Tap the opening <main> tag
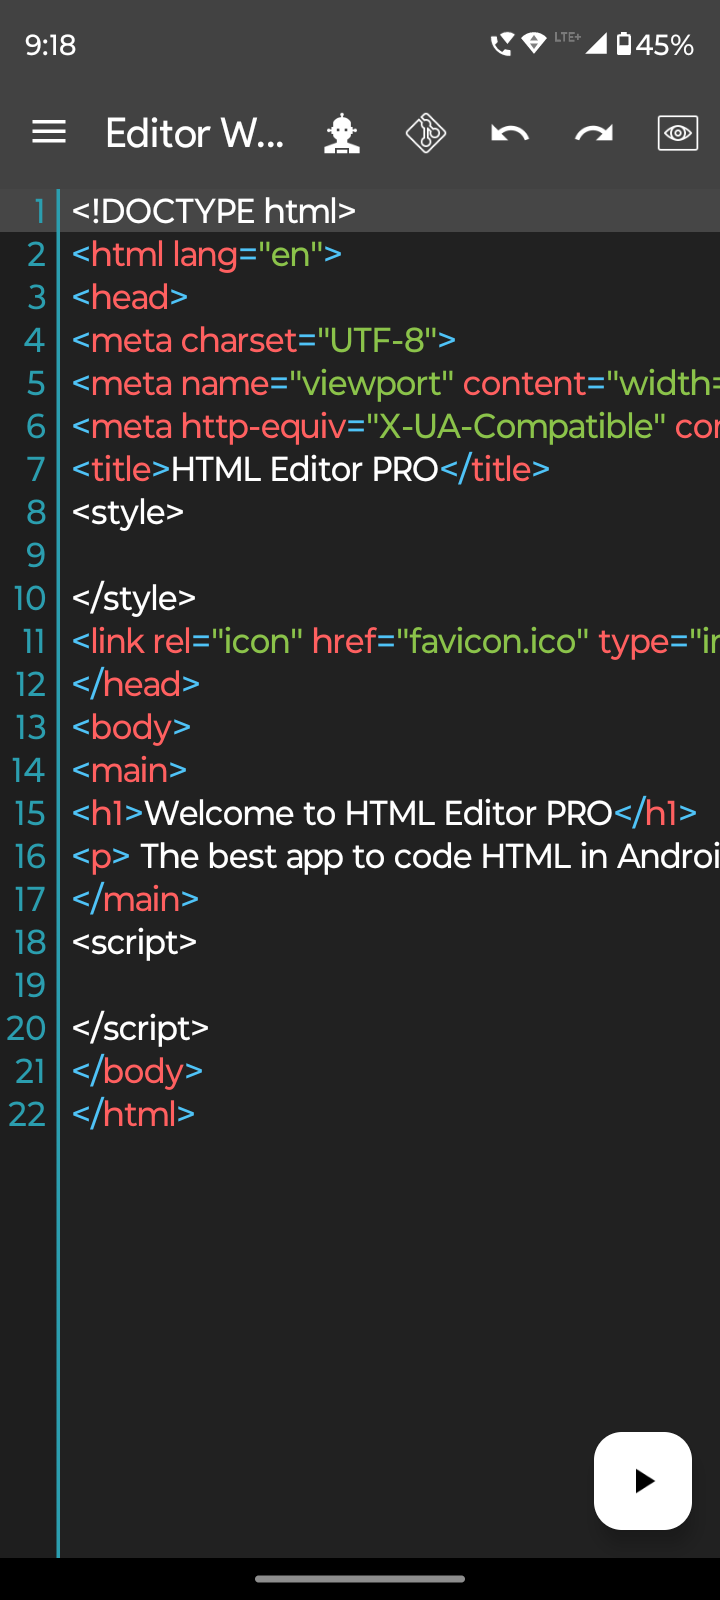Viewport: 720px width, 1600px height. click(x=130, y=770)
